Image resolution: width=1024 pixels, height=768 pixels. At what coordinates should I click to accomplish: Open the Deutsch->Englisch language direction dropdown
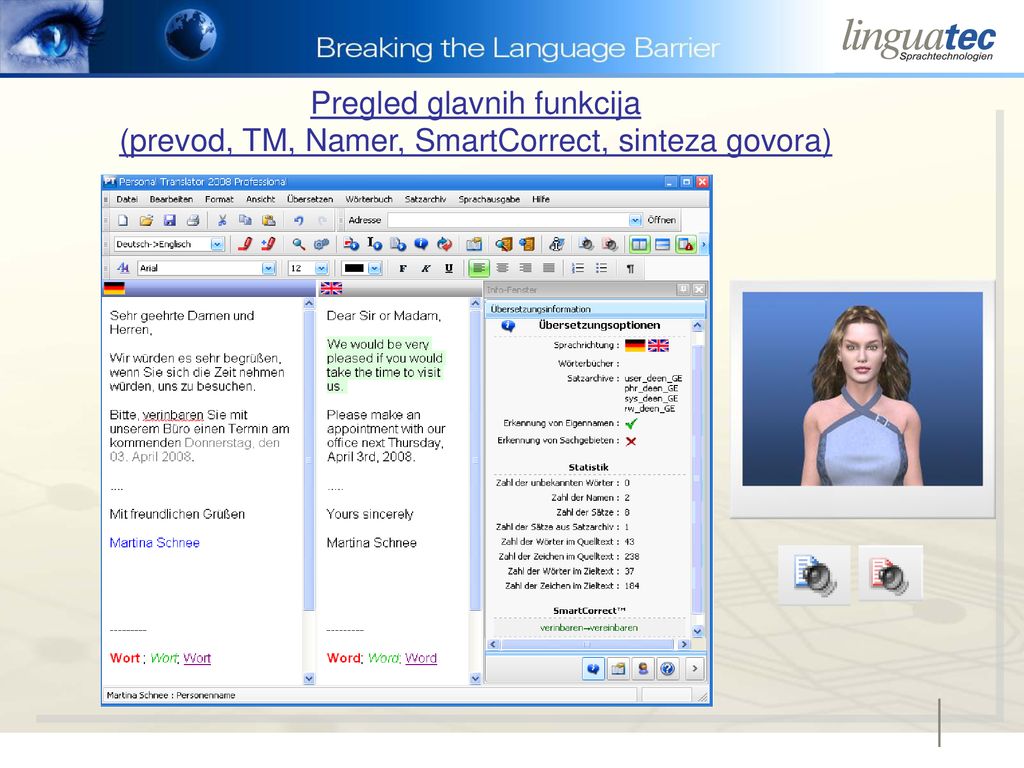pos(217,244)
